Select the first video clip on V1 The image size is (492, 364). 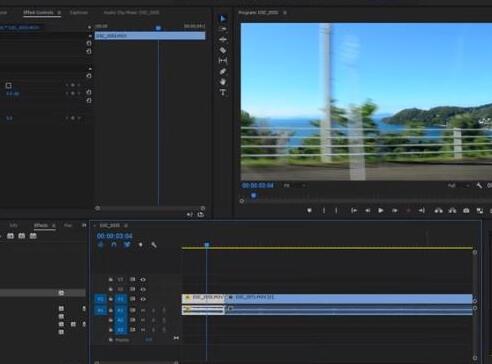[203, 298]
